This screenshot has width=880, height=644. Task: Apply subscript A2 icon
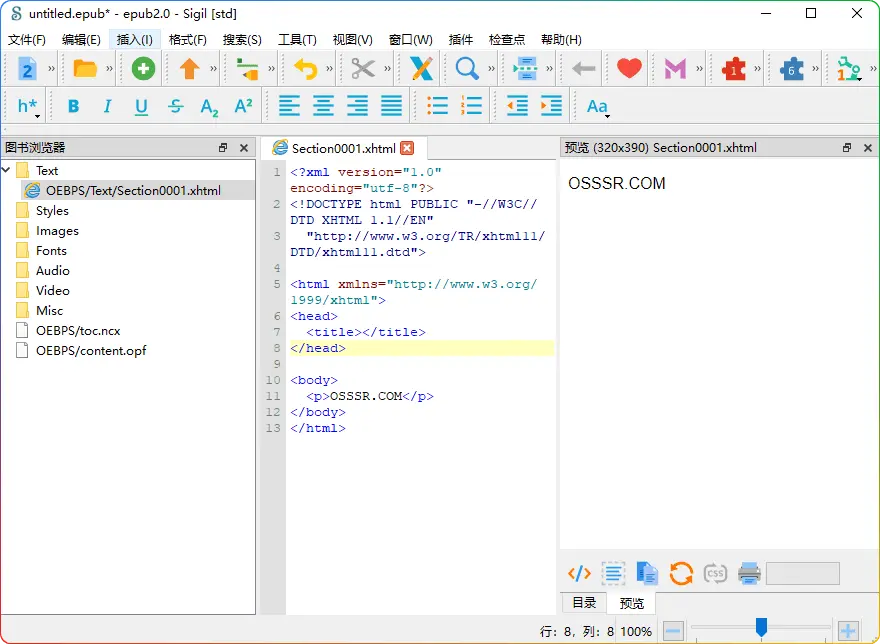click(x=209, y=107)
